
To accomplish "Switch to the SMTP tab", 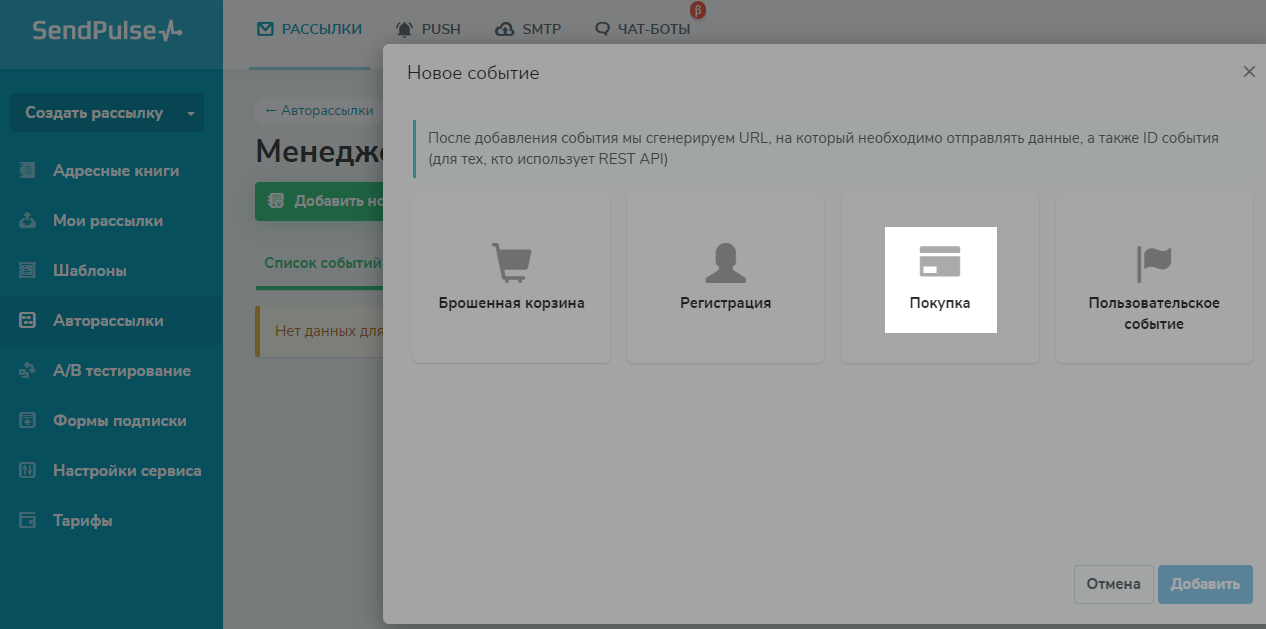I will point(528,29).
